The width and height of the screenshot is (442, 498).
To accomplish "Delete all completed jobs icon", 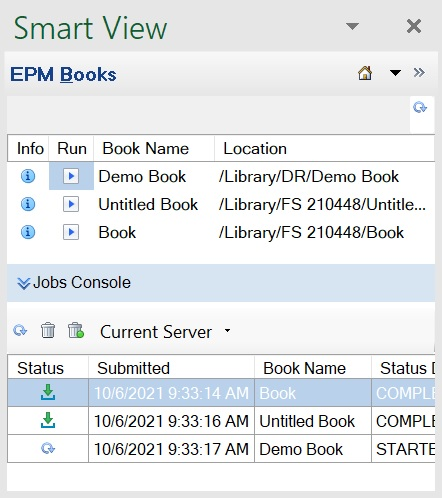I will (76, 330).
